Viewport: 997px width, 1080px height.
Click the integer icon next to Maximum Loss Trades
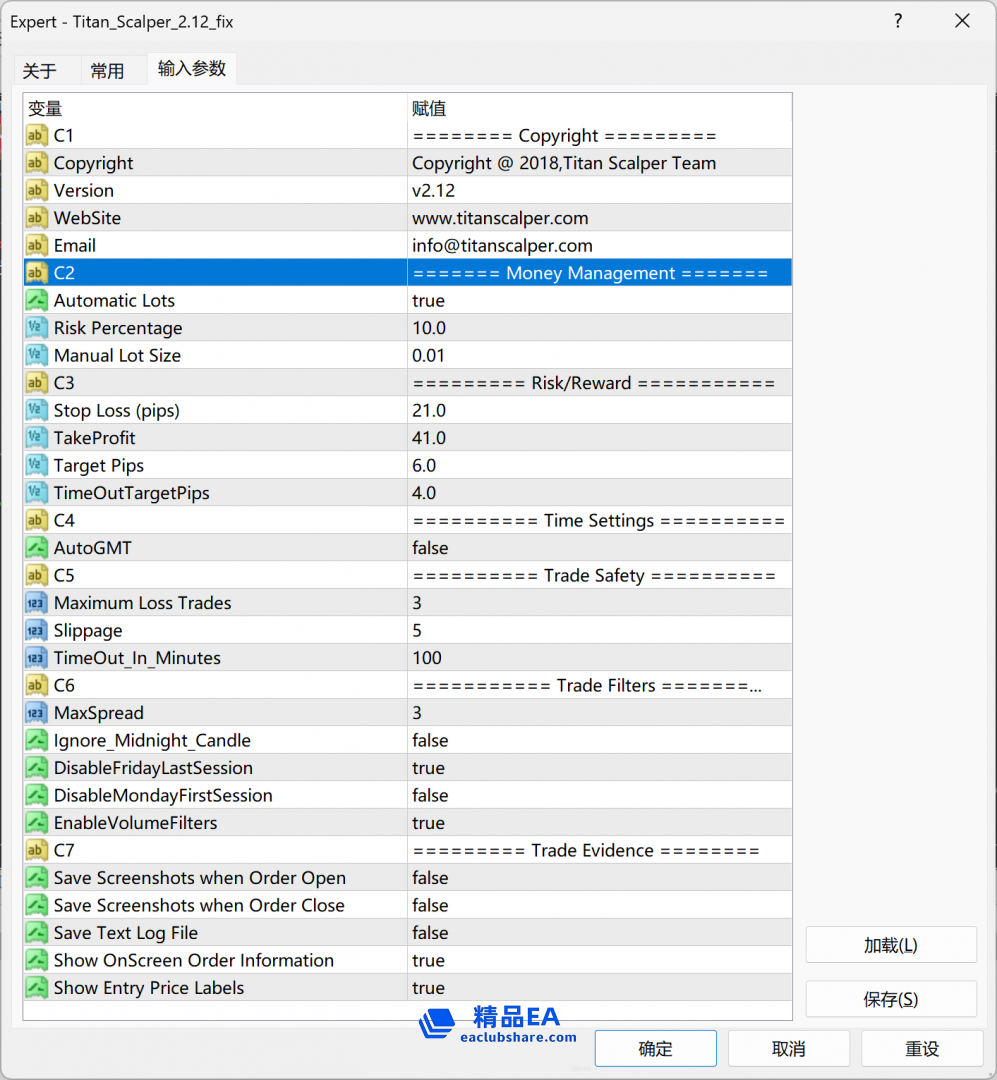(x=37, y=603)
